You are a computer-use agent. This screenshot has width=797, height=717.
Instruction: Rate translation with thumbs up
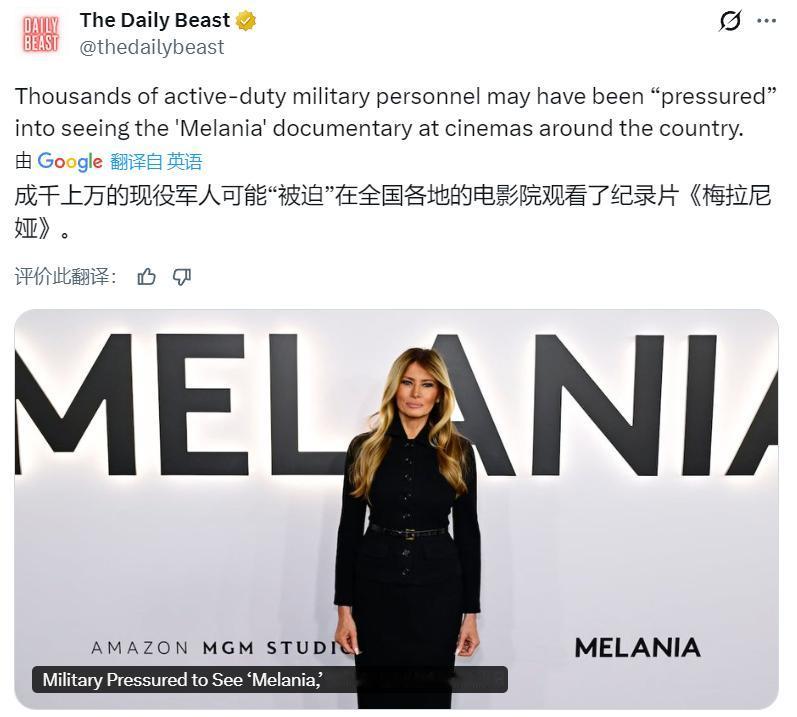click(147, 277)
